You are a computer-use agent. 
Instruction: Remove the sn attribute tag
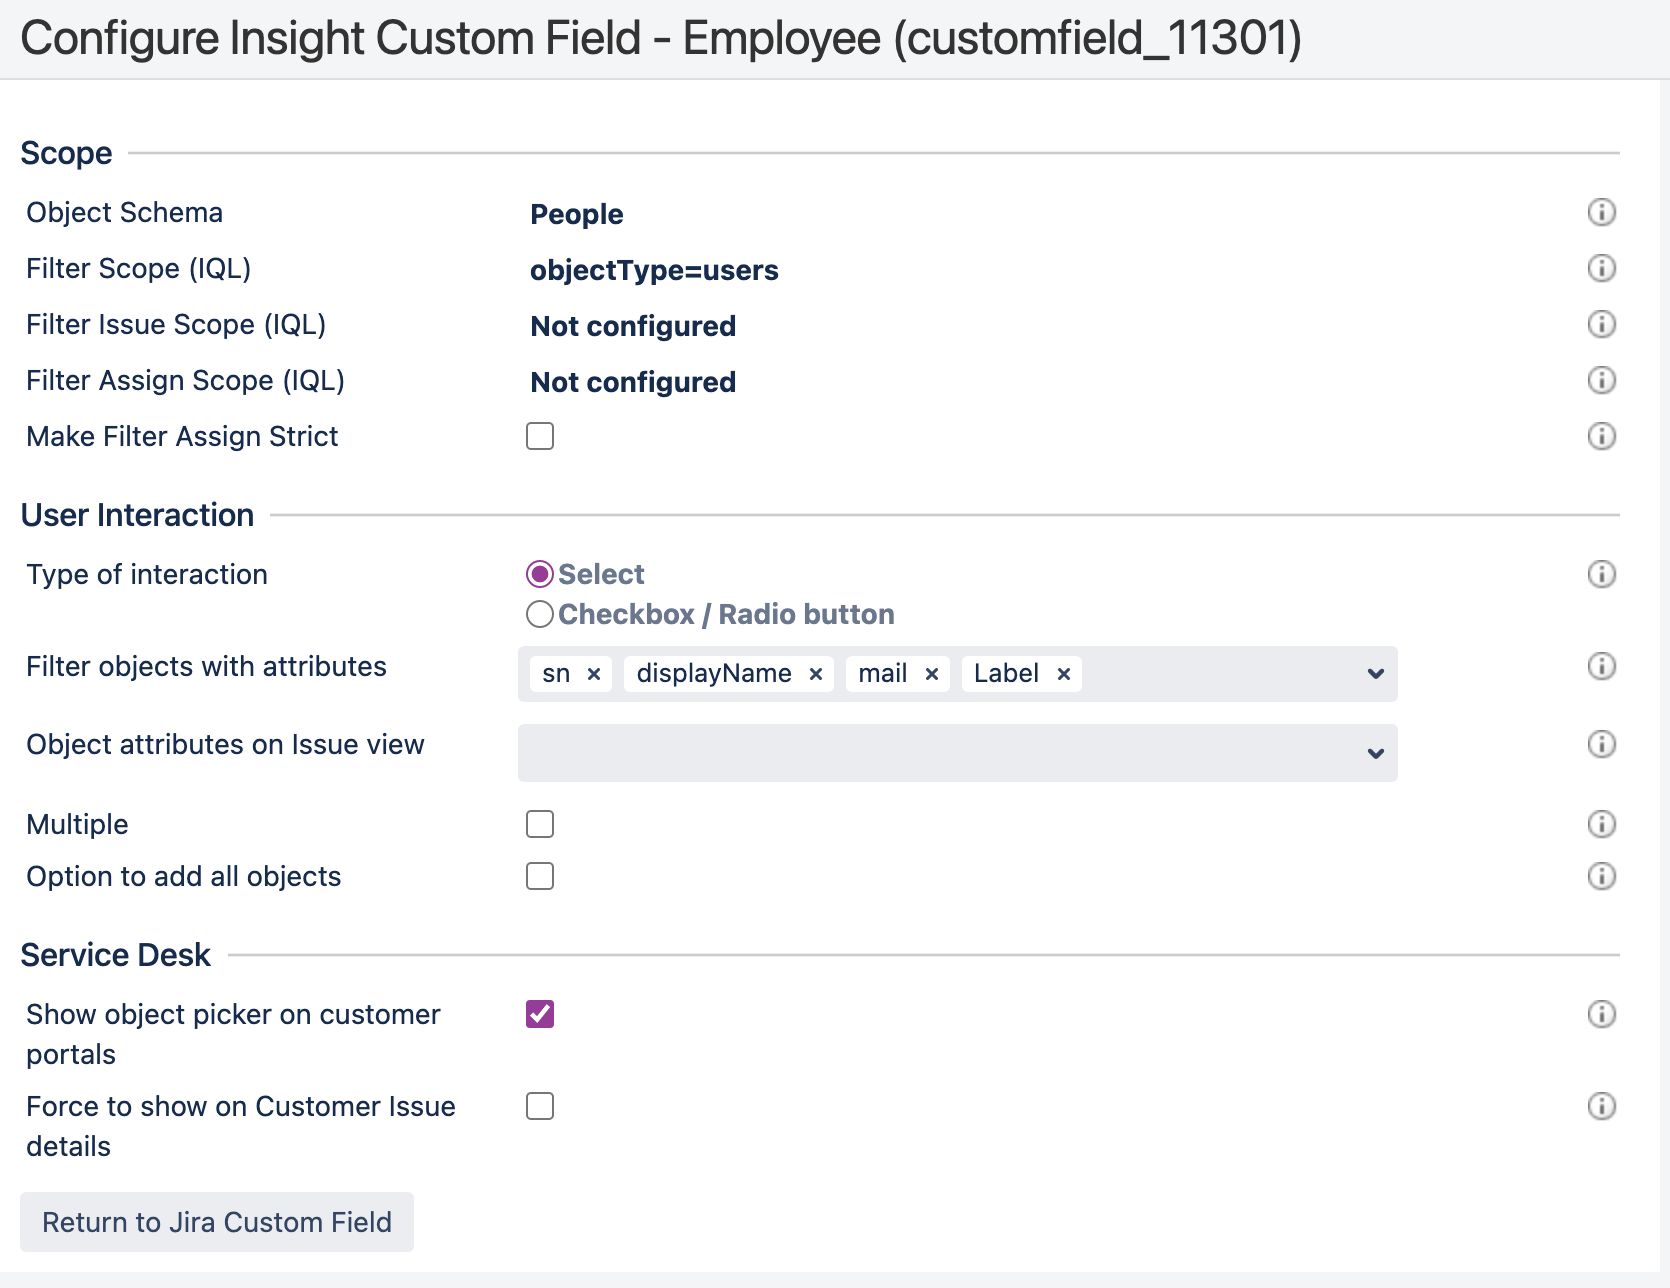click(594, 674)
